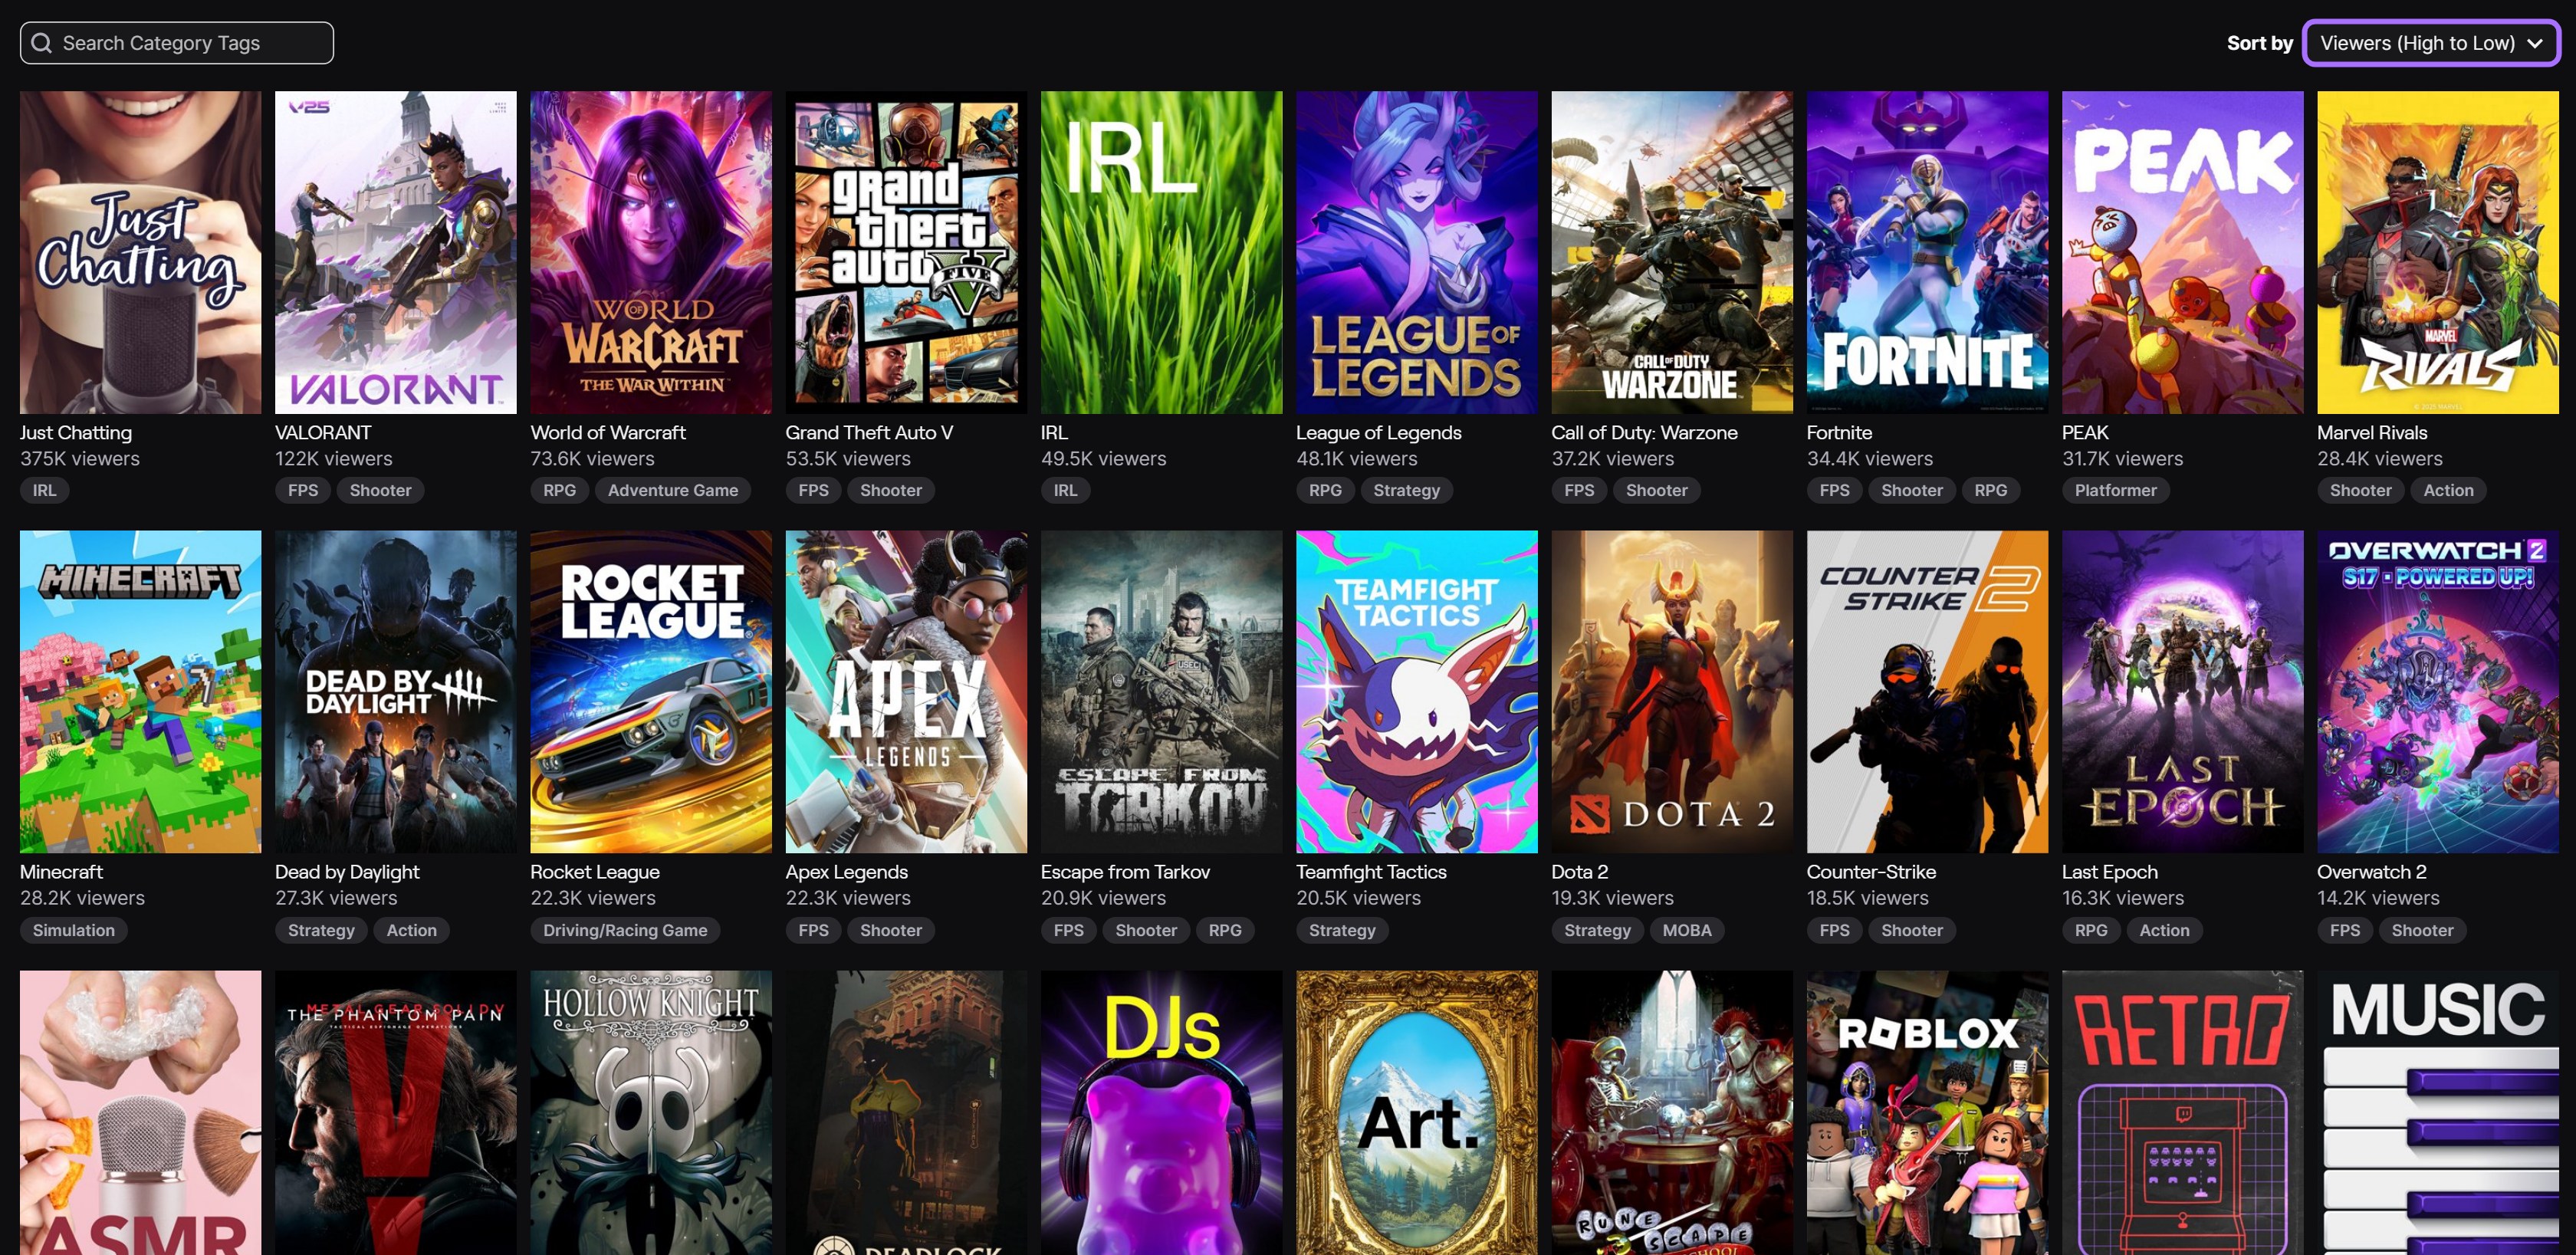The height and width of the screenshot is (1255, 2576).
Task: Open the Overwatch 2 title link
Action: tap(2371, 871)
